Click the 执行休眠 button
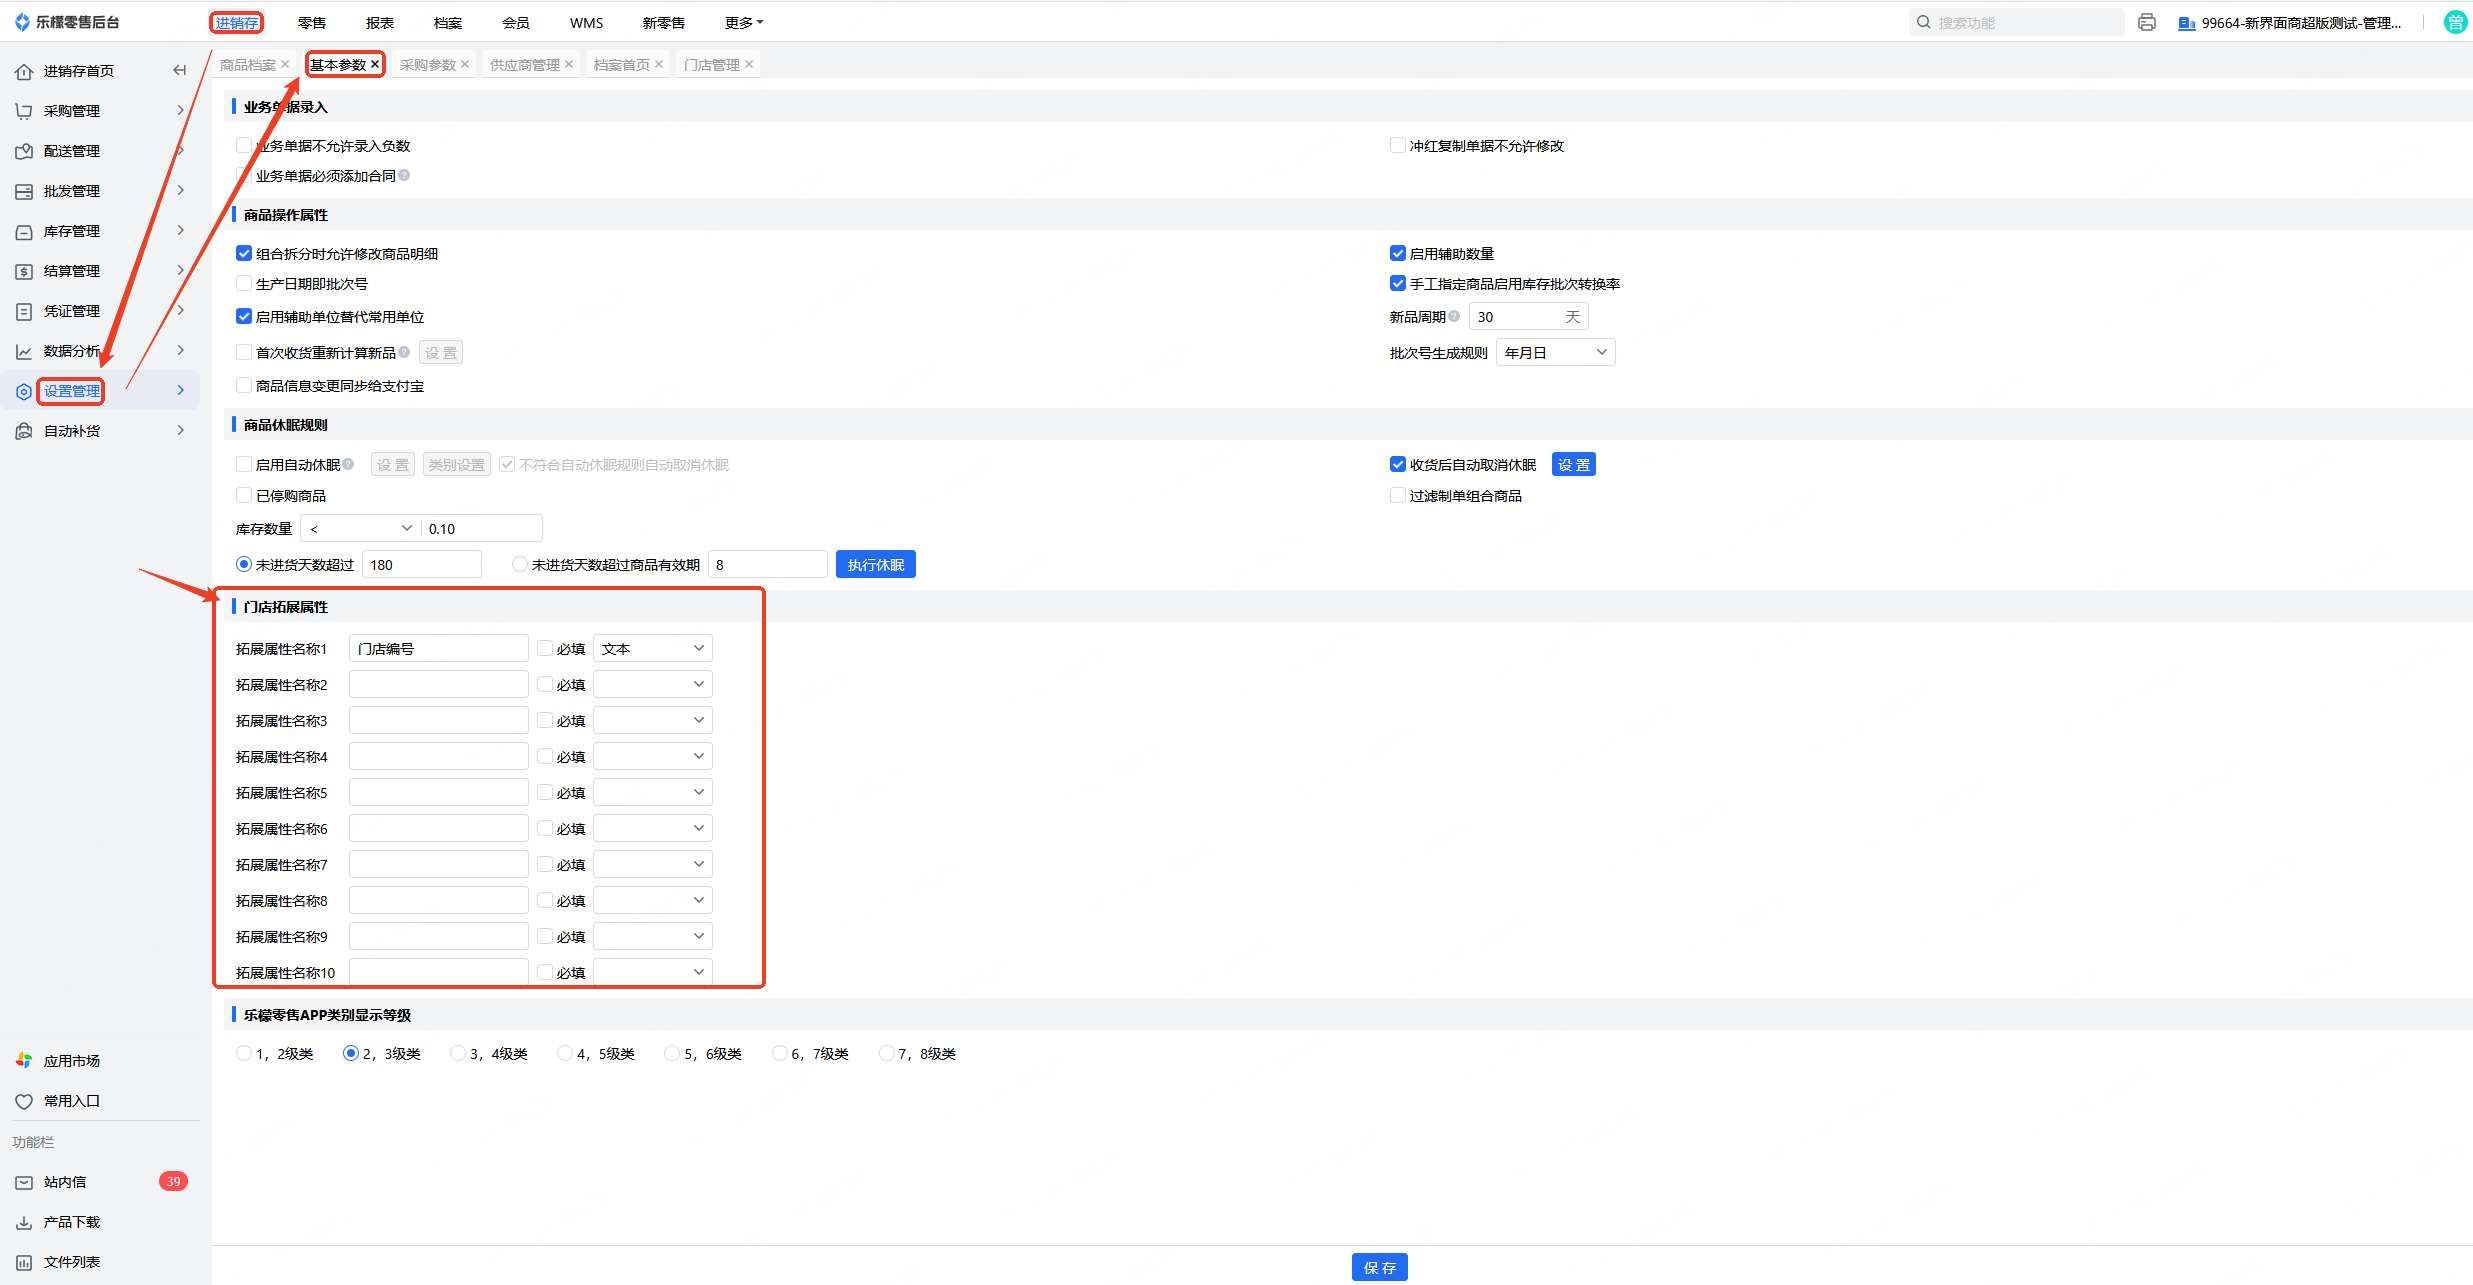The height and width of the screenshot is (1285, 2473). coord(875,564)
